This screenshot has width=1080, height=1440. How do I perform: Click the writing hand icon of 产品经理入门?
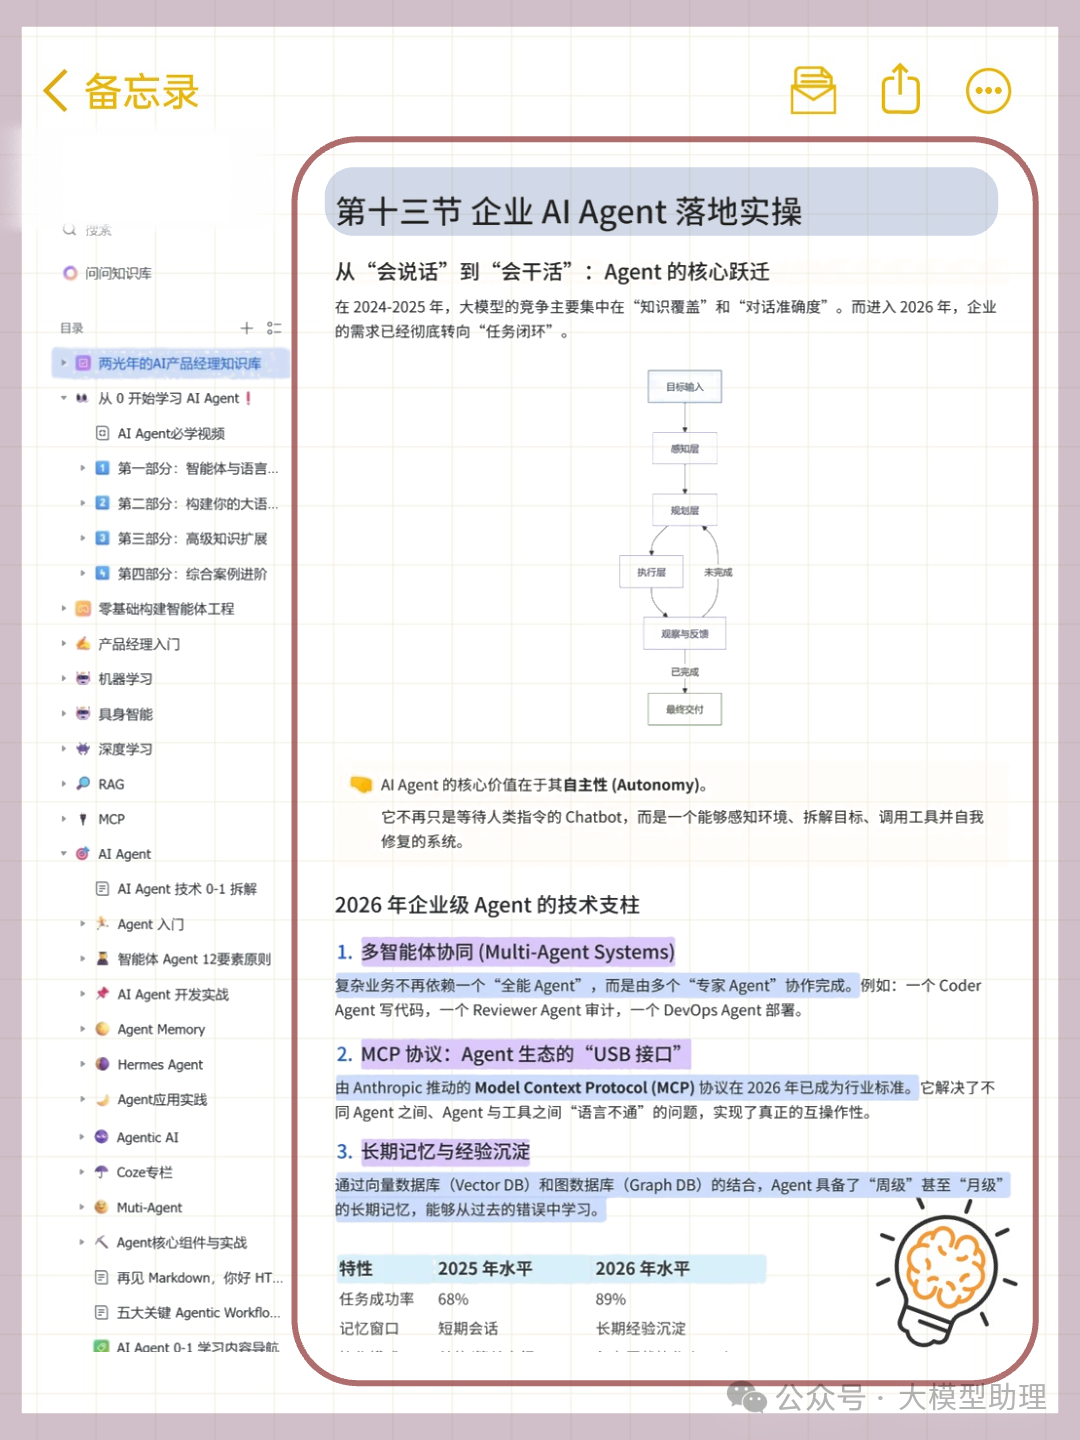point(83,643)
